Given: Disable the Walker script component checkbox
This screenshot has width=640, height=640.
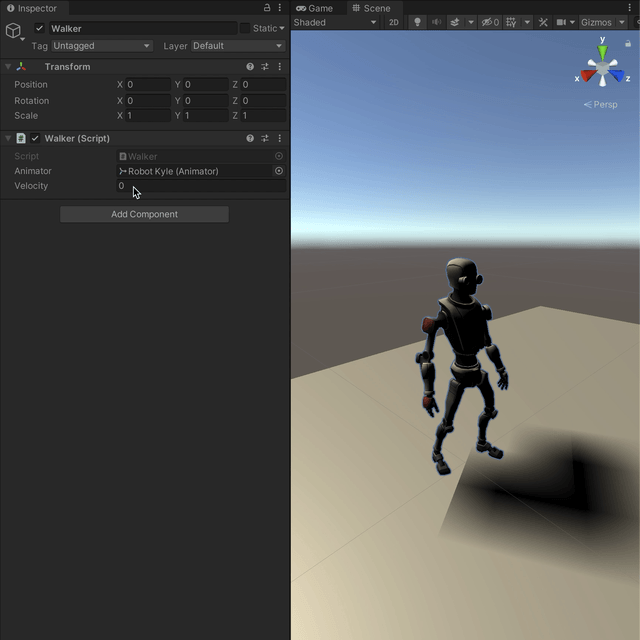Looking at the screenshot, I should (x=35, y=138).
